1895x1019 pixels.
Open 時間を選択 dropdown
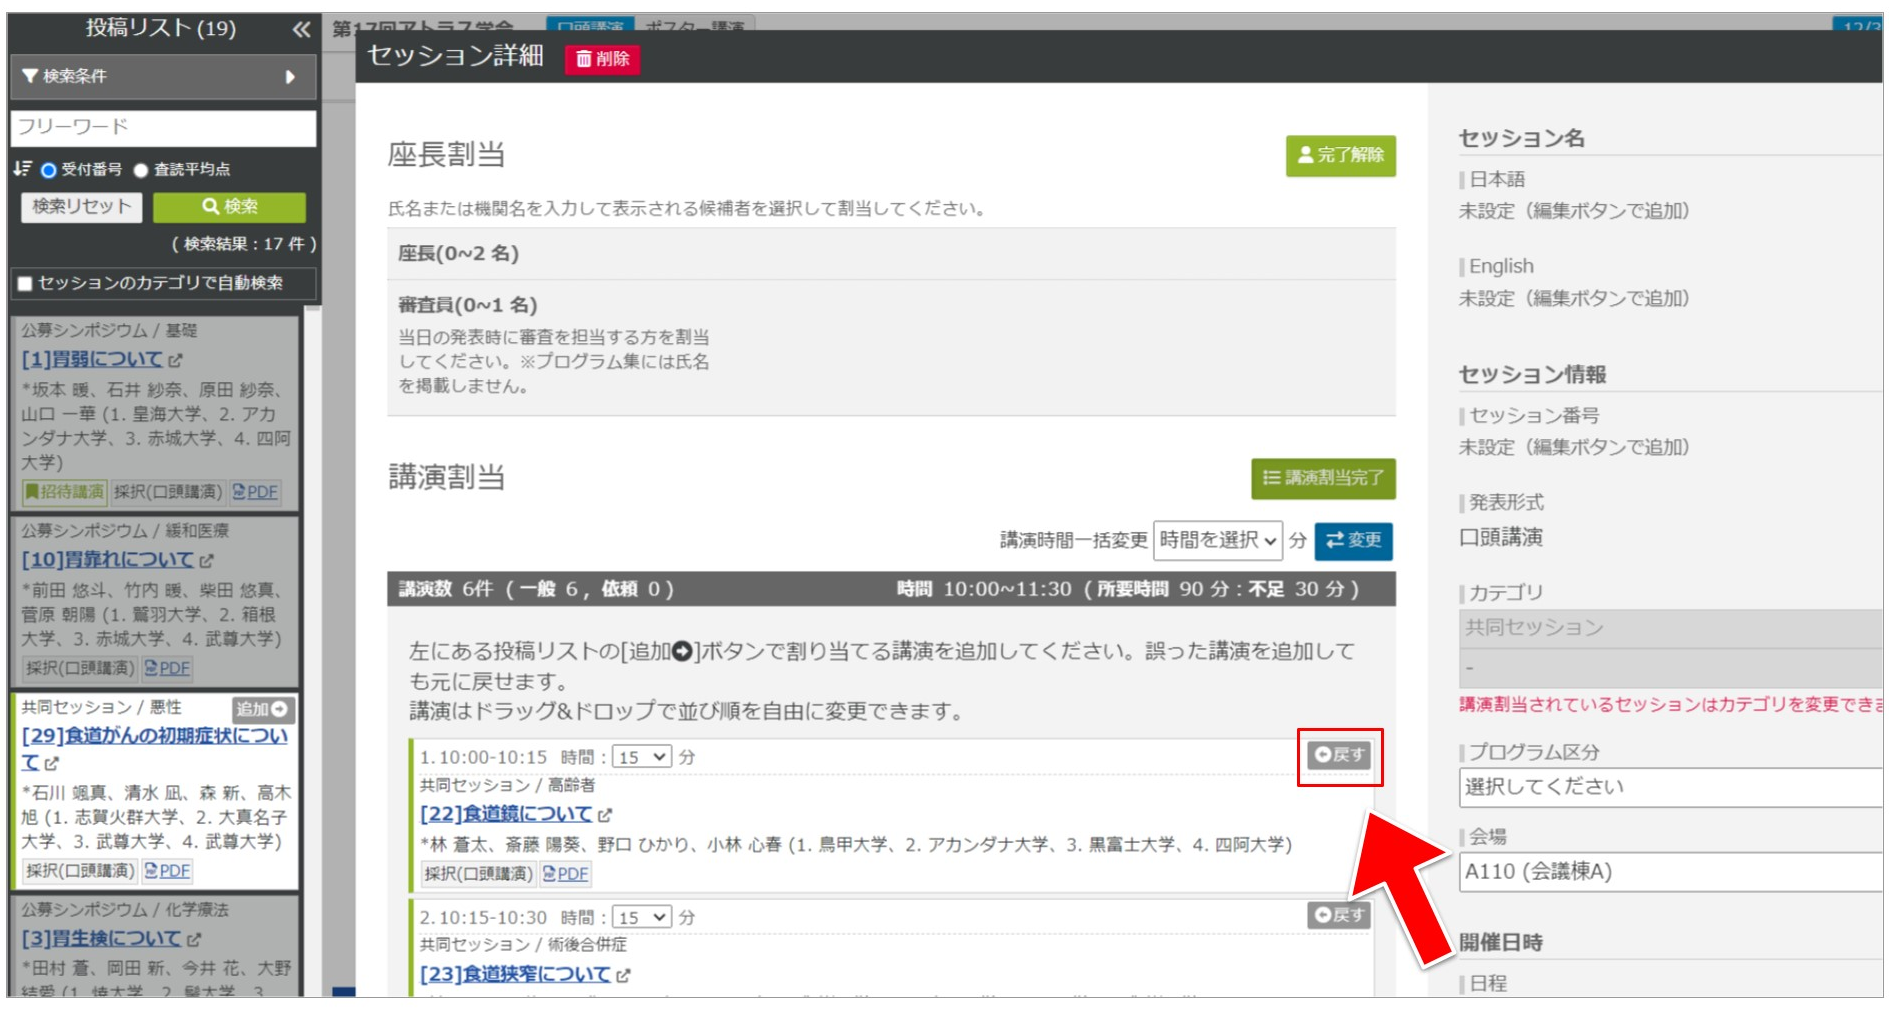pos(1217,541)
